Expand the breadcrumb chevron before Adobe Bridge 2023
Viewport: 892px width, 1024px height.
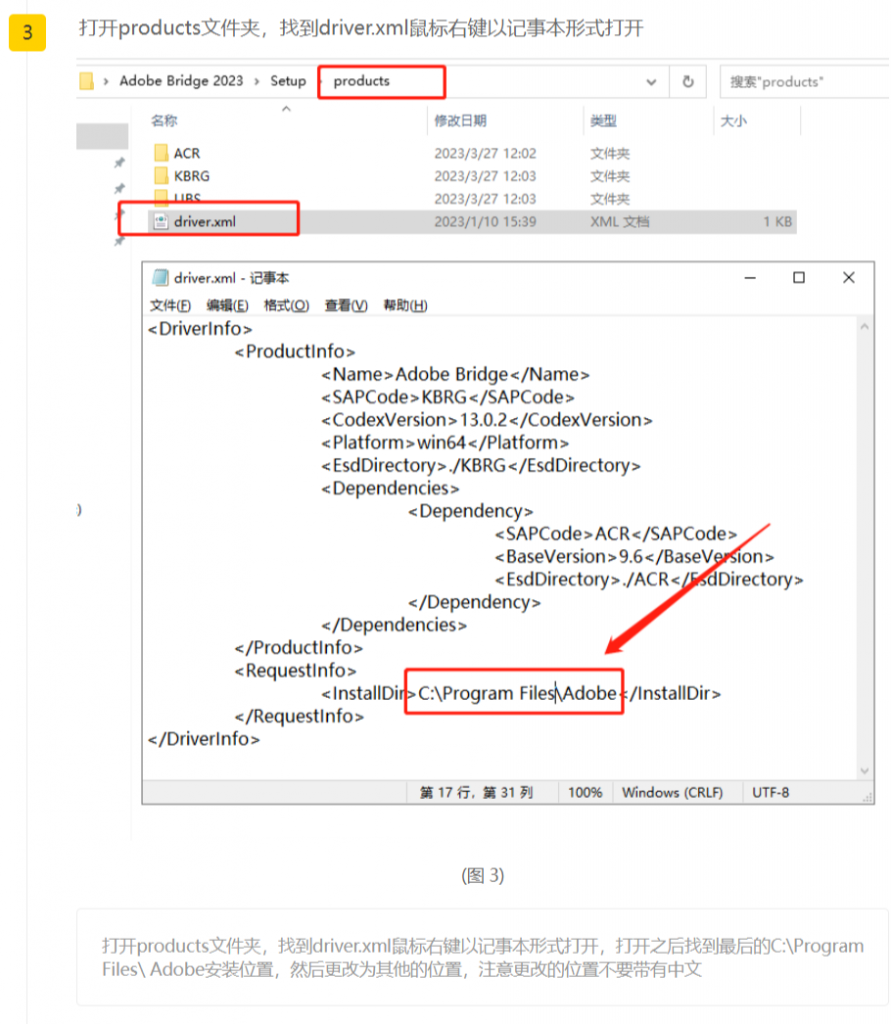point(106,82)
